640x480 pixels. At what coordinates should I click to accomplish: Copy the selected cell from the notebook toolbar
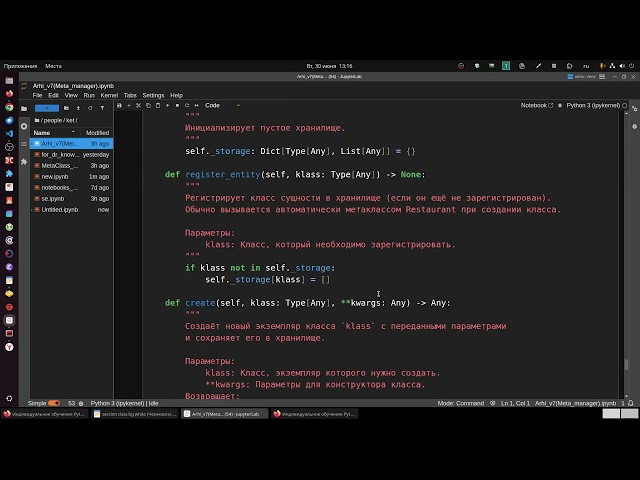pos(148,105)
